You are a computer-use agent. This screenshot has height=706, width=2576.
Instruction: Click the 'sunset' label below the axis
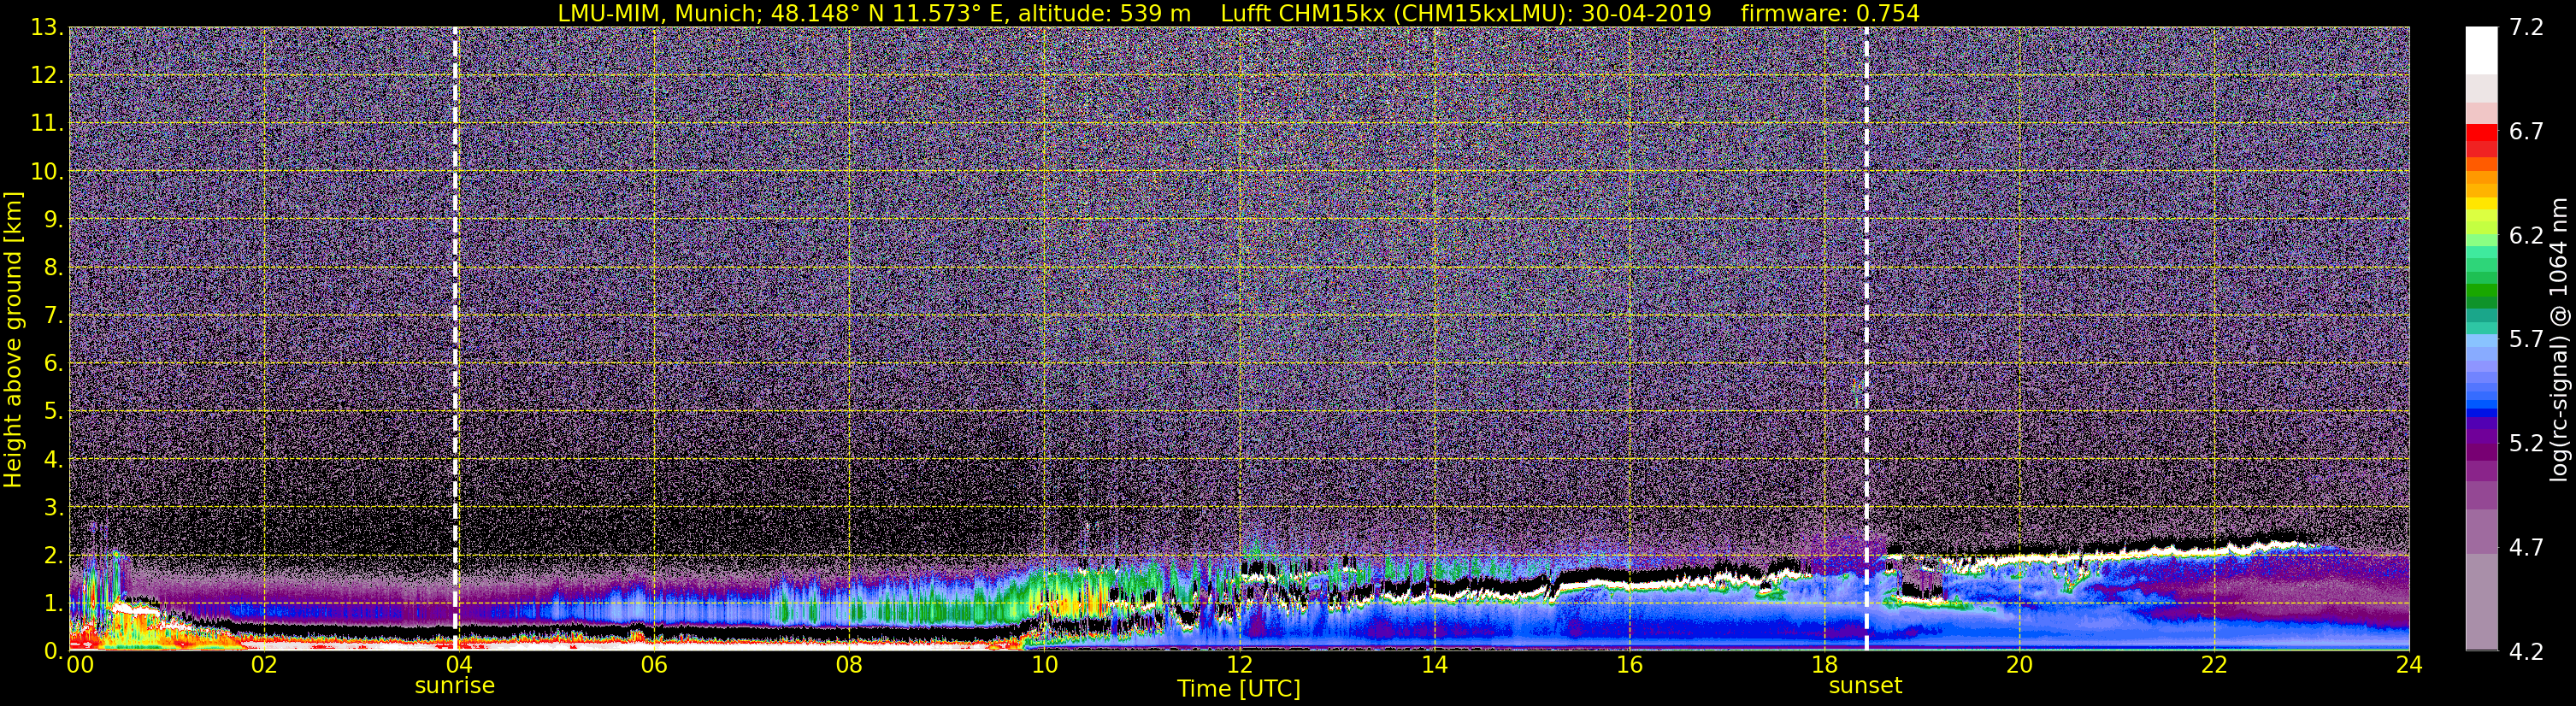tap(1865, 686)
